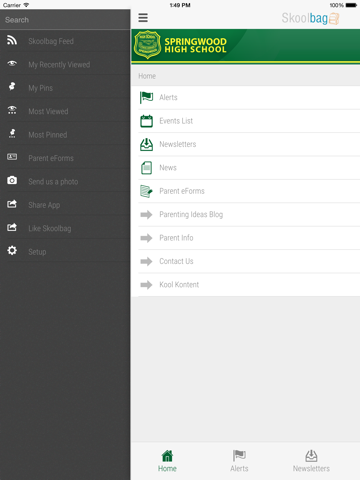
Task: Expand the Parent Info arrow
Action: [x=146, y=238]
